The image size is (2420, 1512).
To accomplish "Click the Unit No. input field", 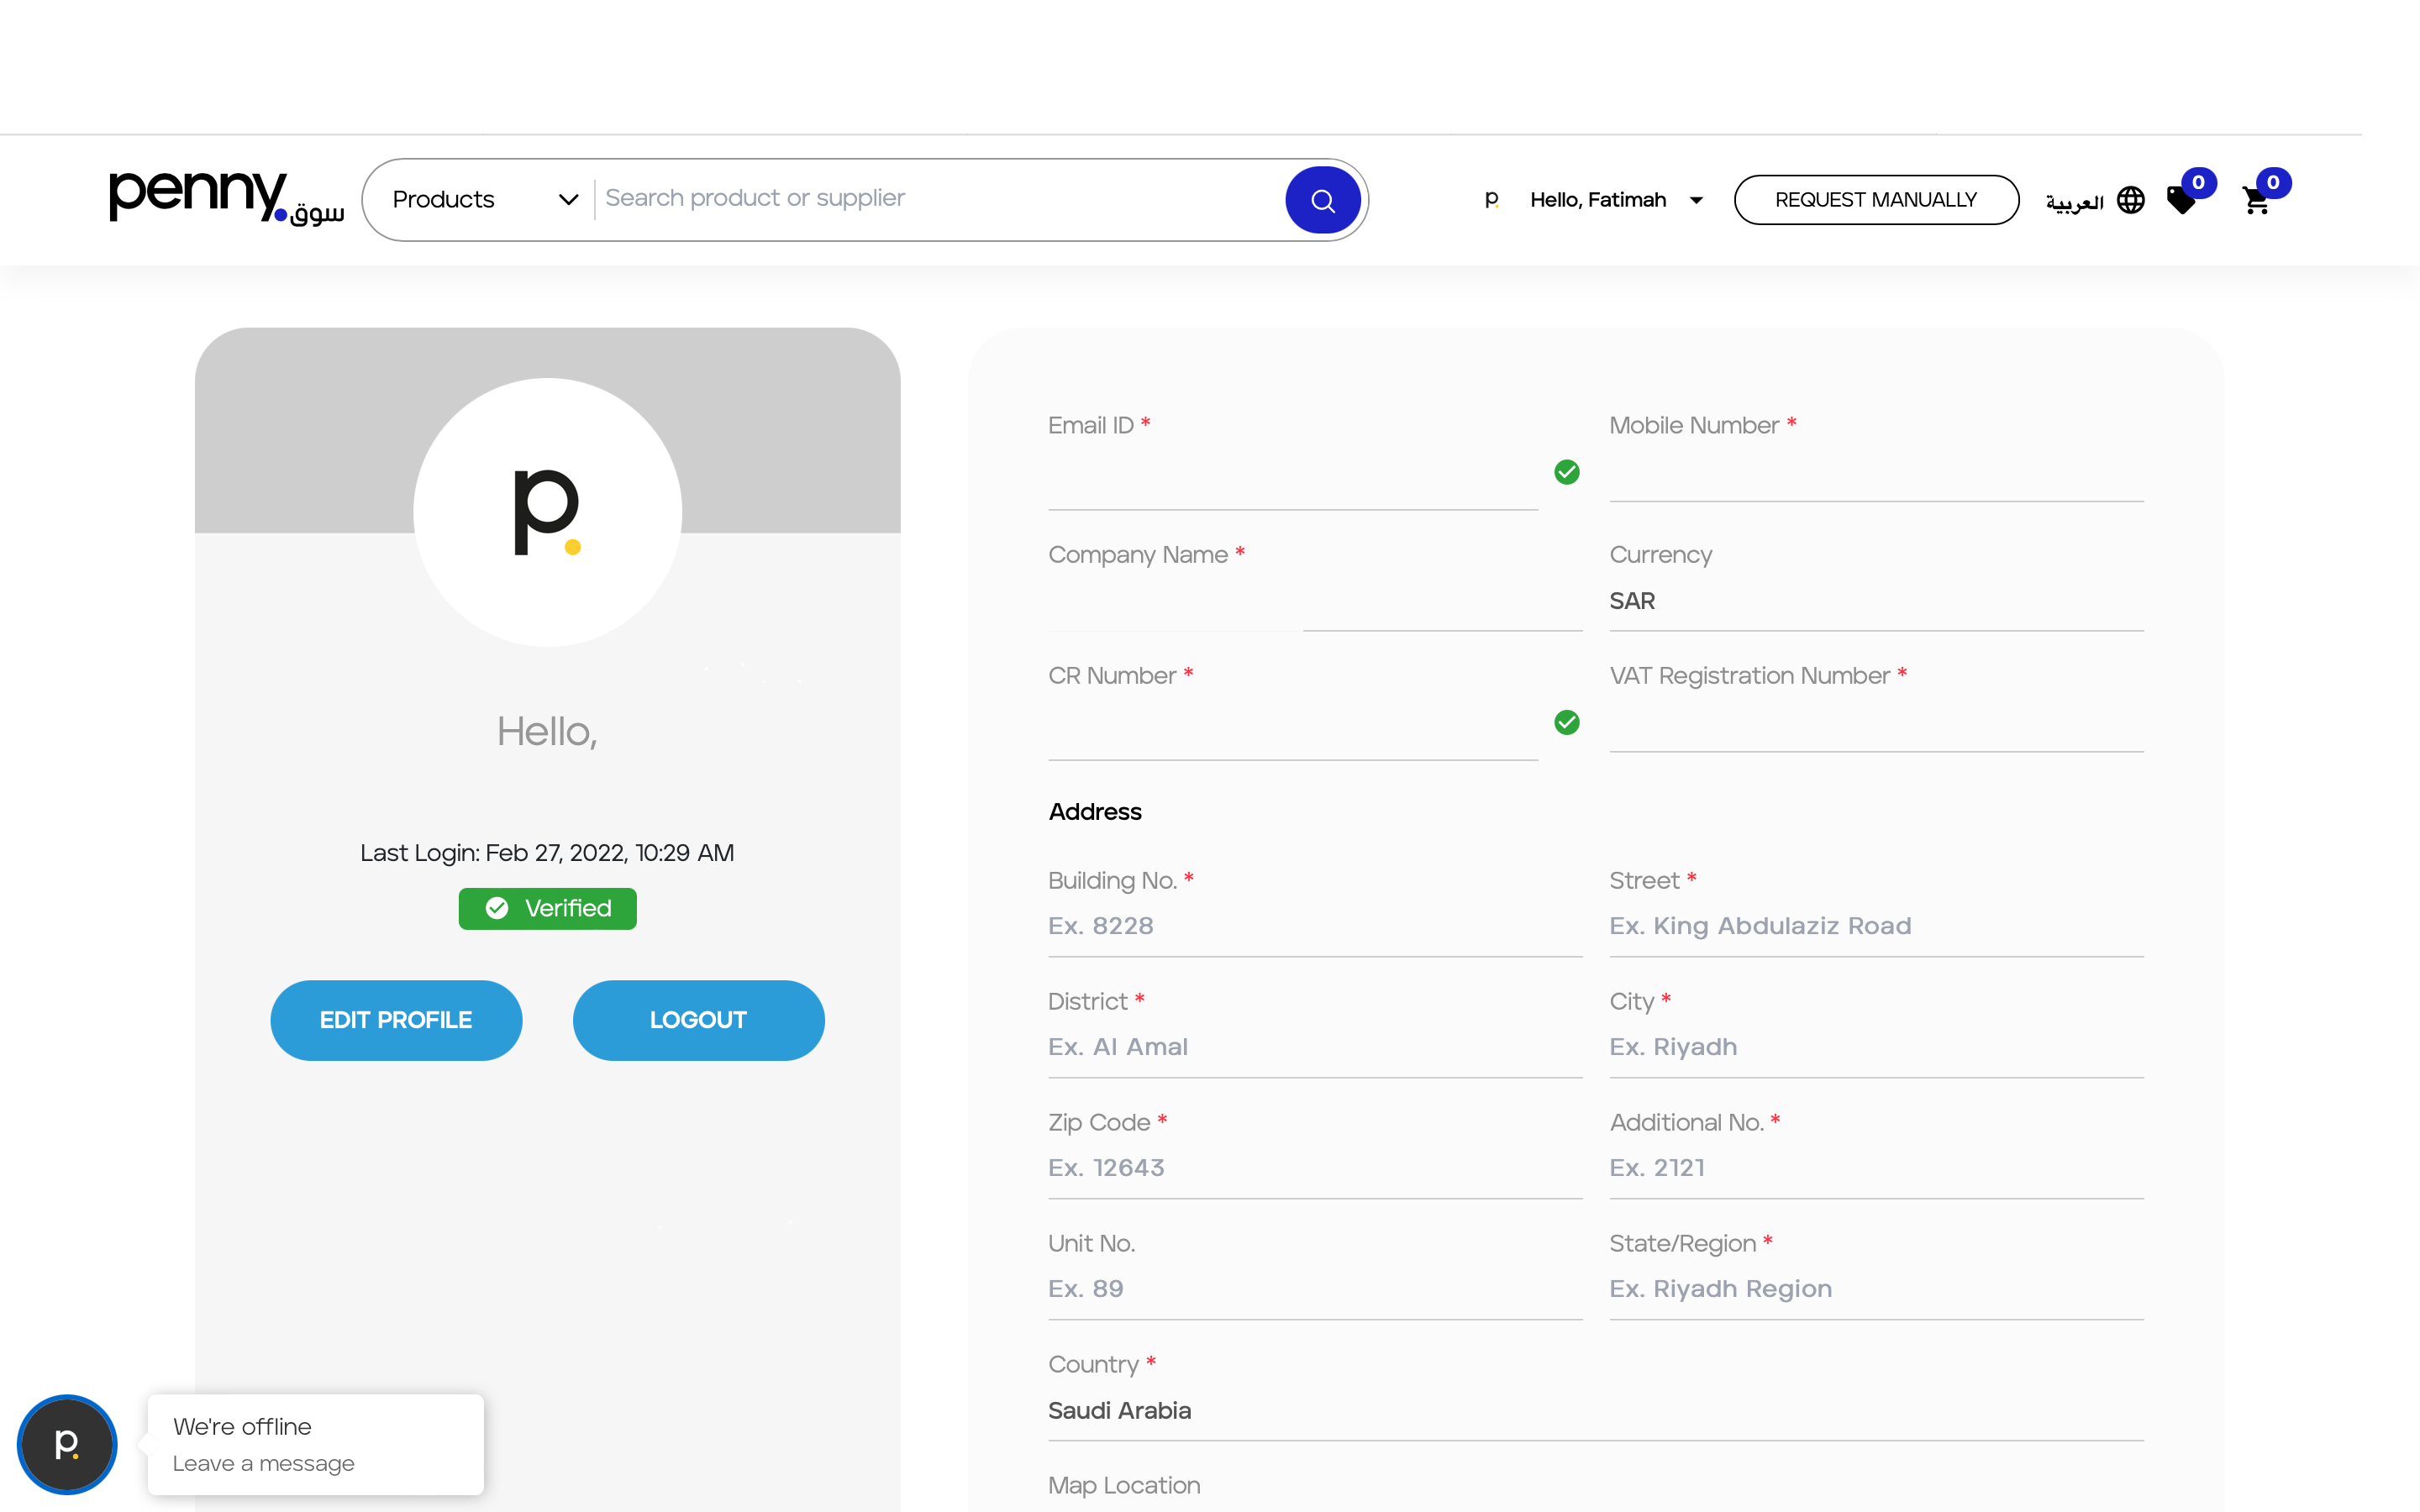I will point(1315,1290).
